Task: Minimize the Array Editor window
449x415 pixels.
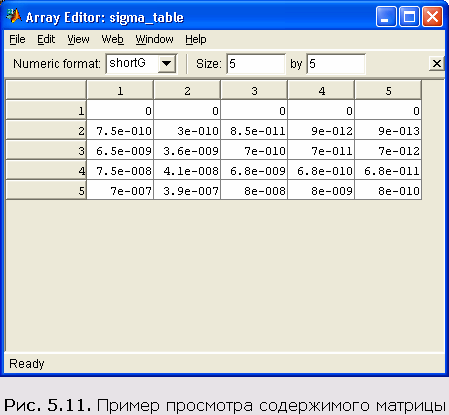Action: coord(386,16)
